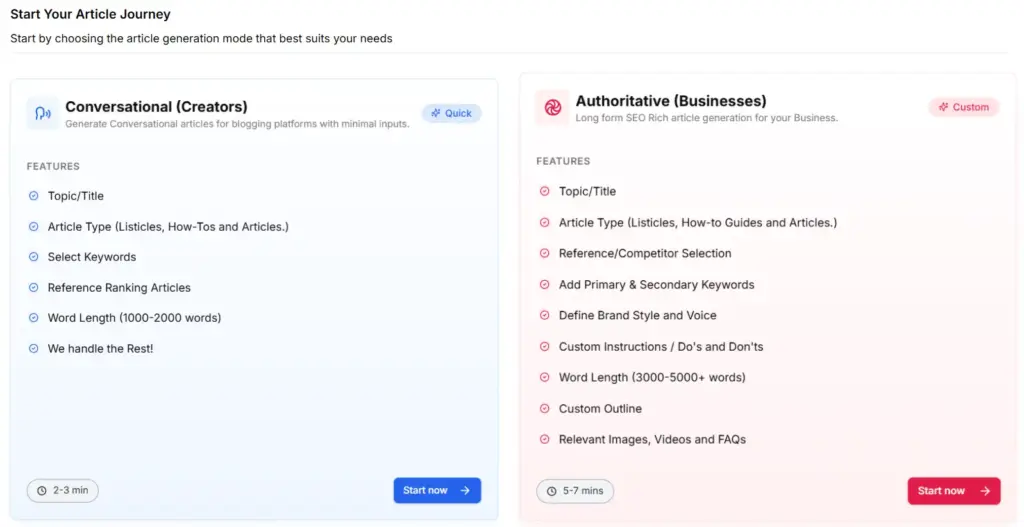Click check icon next to Reference/Competitor Selection
Viewport: 1024px width, 527px height.
pos(544,253)
